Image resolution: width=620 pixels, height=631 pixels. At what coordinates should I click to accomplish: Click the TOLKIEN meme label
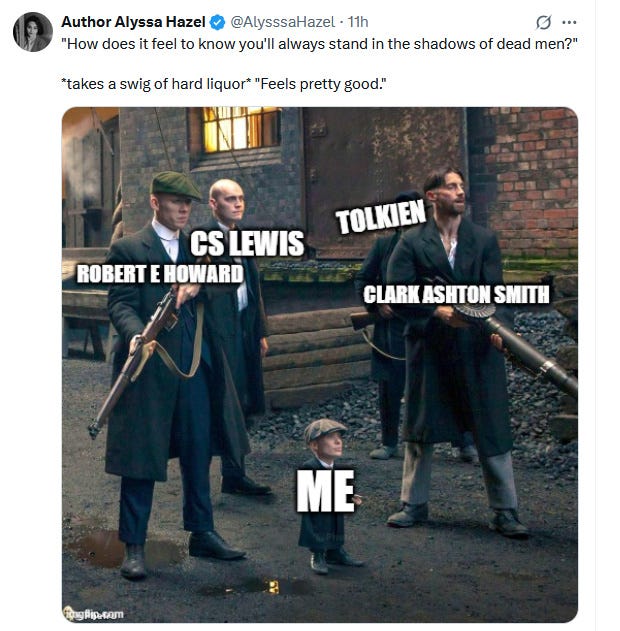(381, 217)
